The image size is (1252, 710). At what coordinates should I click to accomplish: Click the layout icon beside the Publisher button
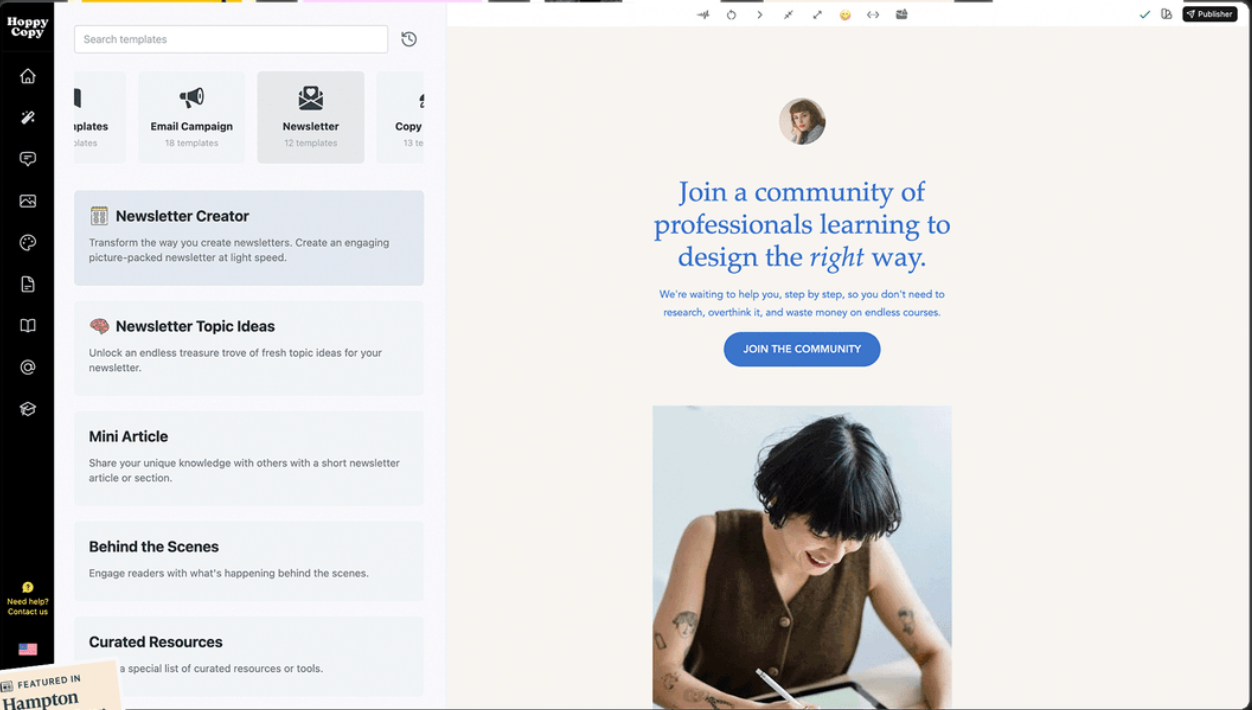coord(1166,15)
